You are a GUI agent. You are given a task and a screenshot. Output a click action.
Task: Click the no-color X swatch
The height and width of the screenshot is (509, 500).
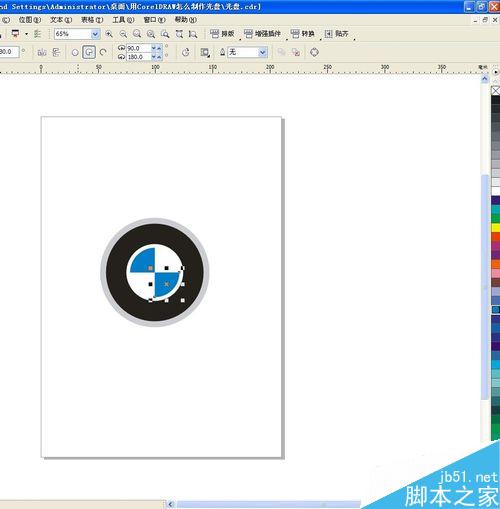coord(495,90)
